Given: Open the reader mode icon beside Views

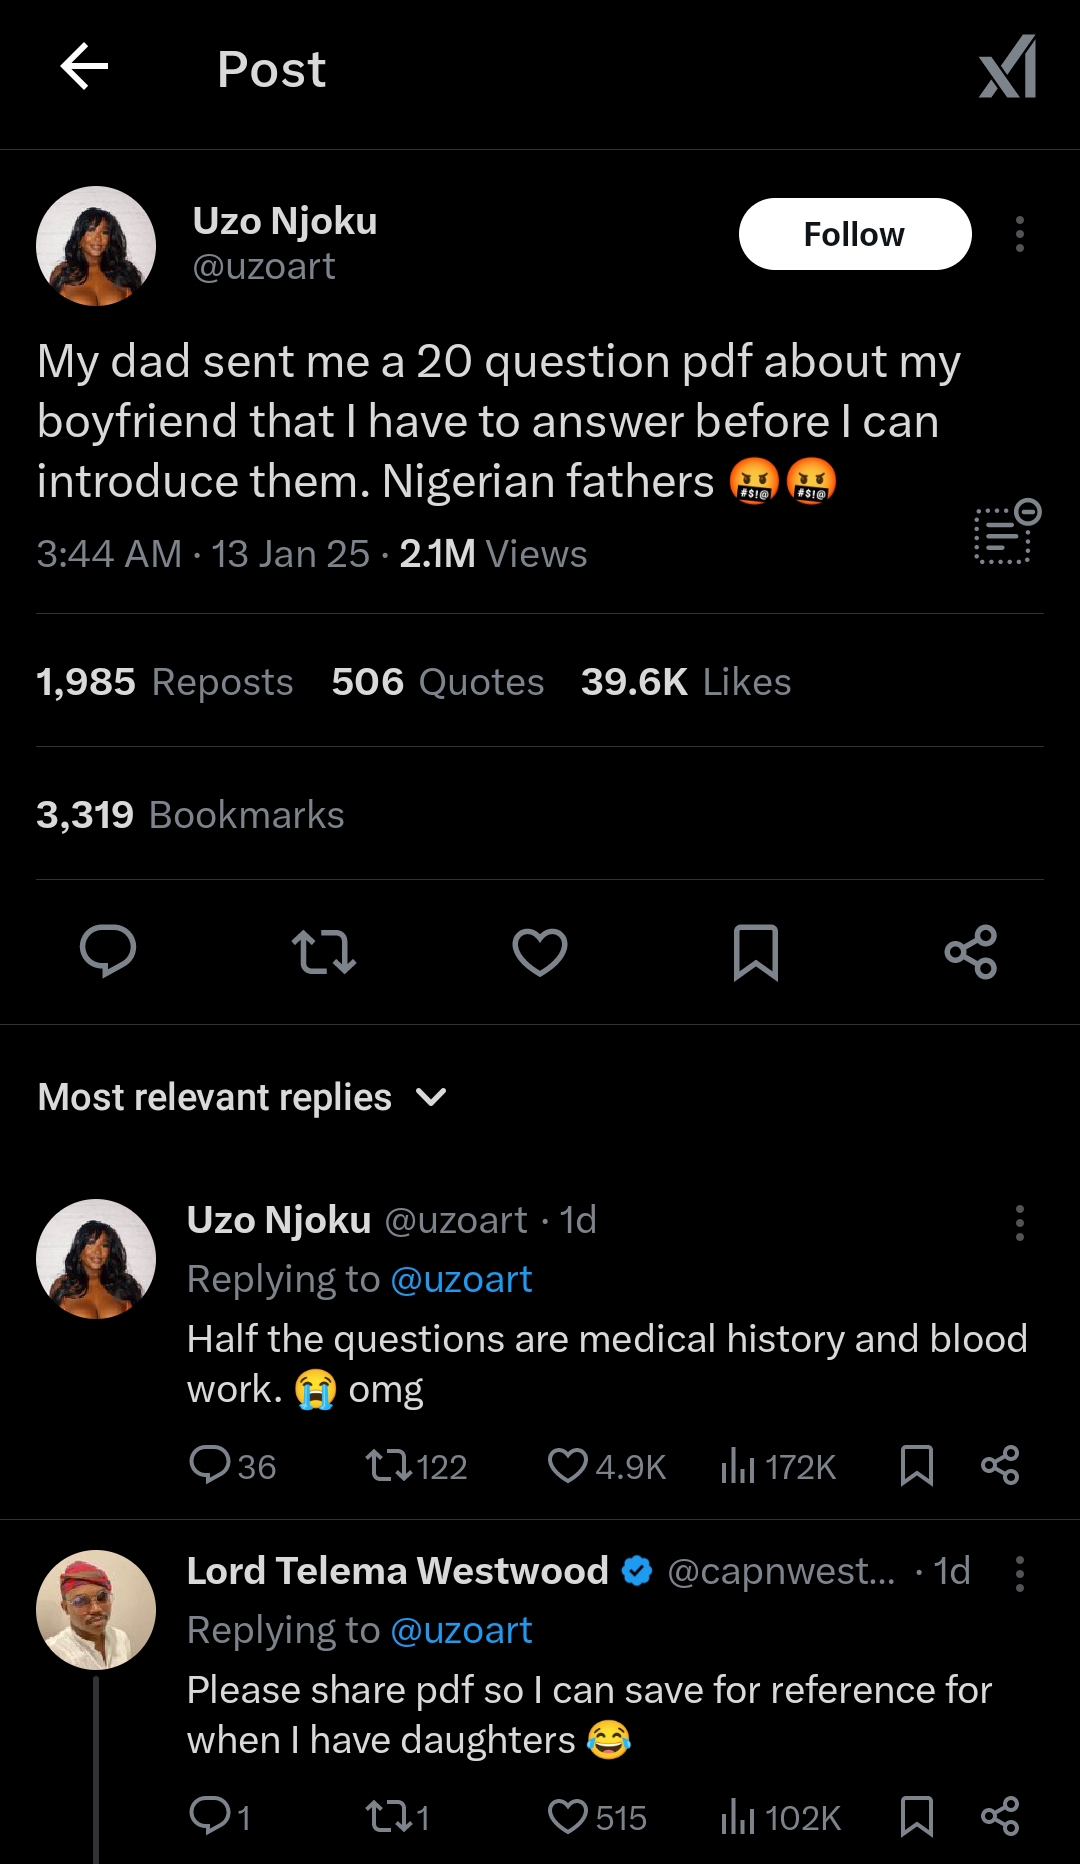Looking at the screenshot, I should click(x=1006, y=532).
